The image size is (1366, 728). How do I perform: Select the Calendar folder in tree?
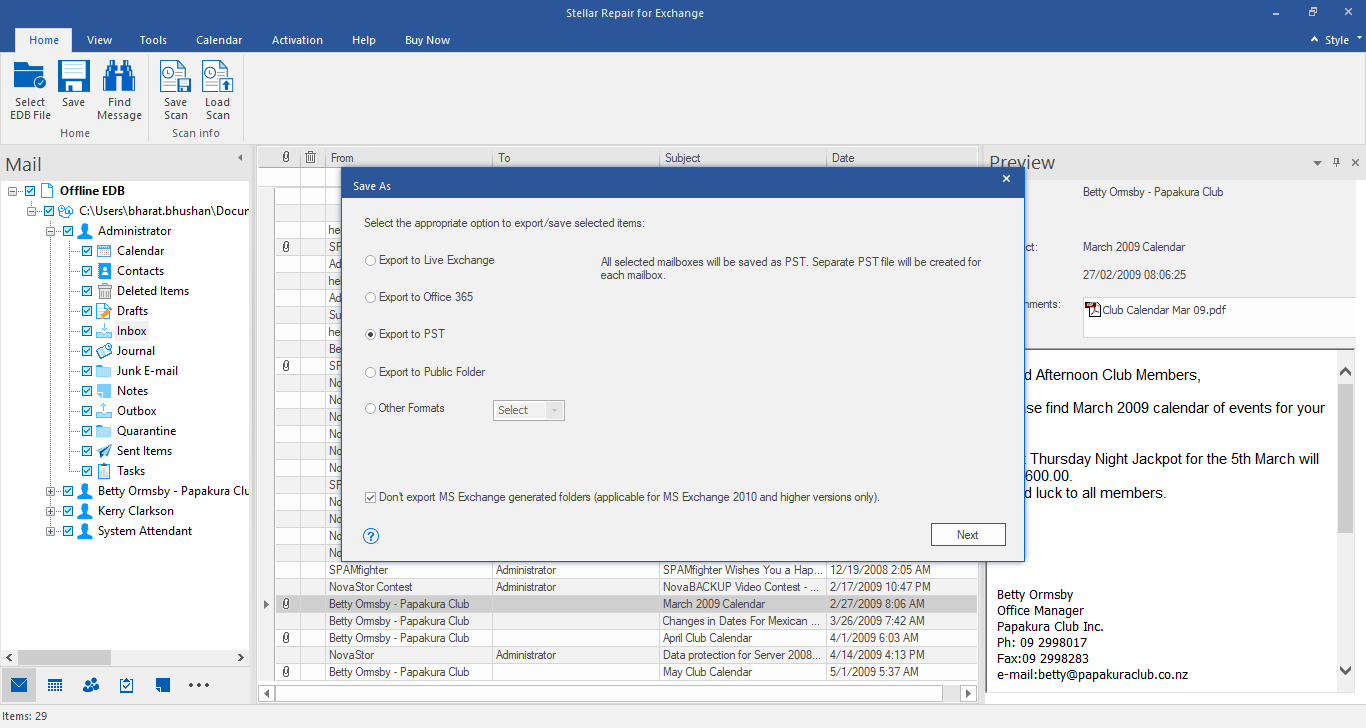140,251
